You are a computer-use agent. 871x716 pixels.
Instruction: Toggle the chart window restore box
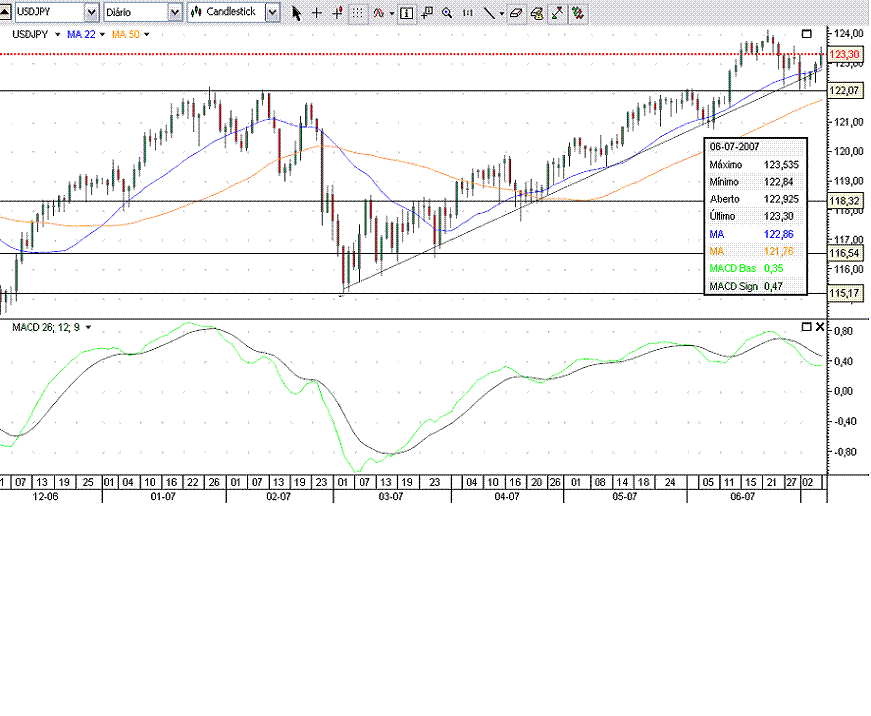coord(807,33)
